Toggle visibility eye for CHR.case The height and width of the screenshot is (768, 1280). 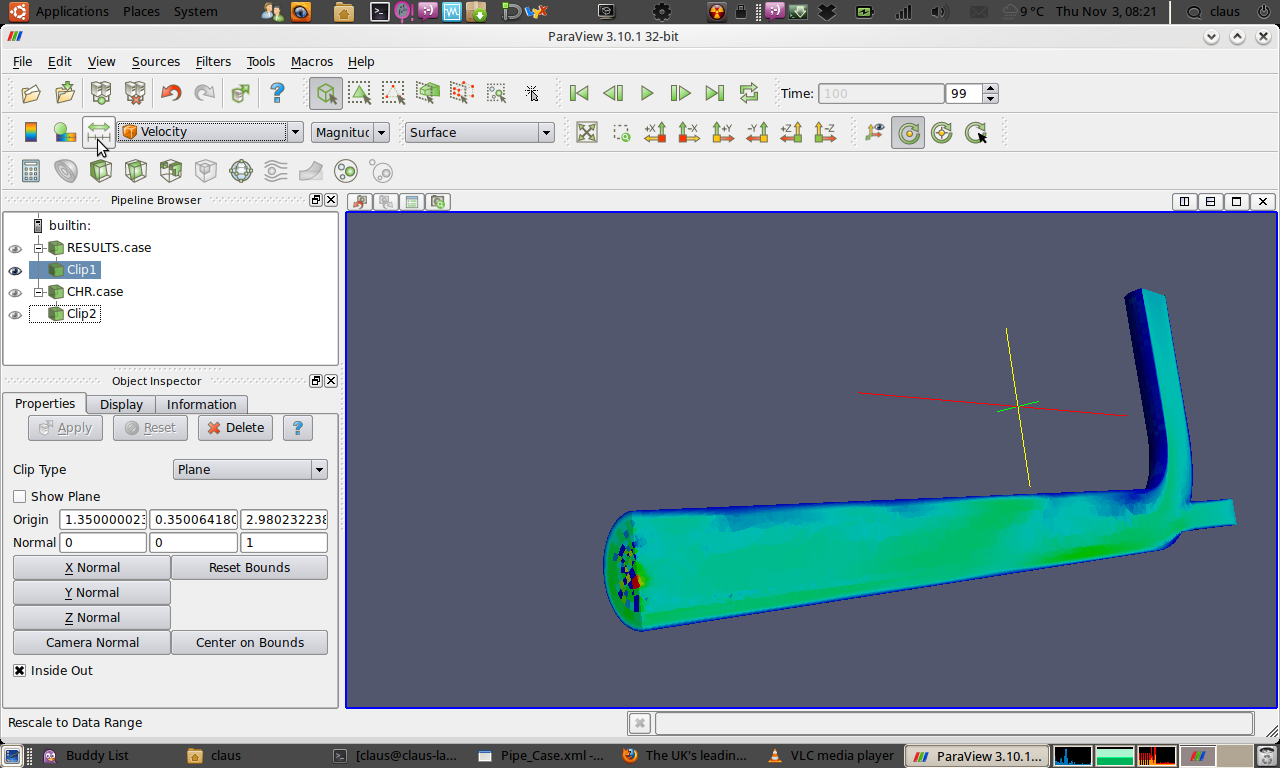15,293
